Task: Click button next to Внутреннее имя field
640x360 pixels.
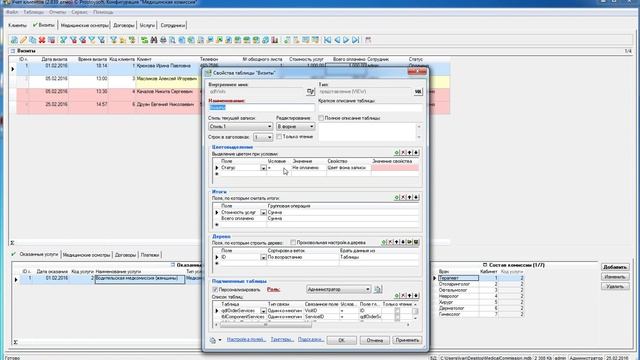Action: pos(310,91)
